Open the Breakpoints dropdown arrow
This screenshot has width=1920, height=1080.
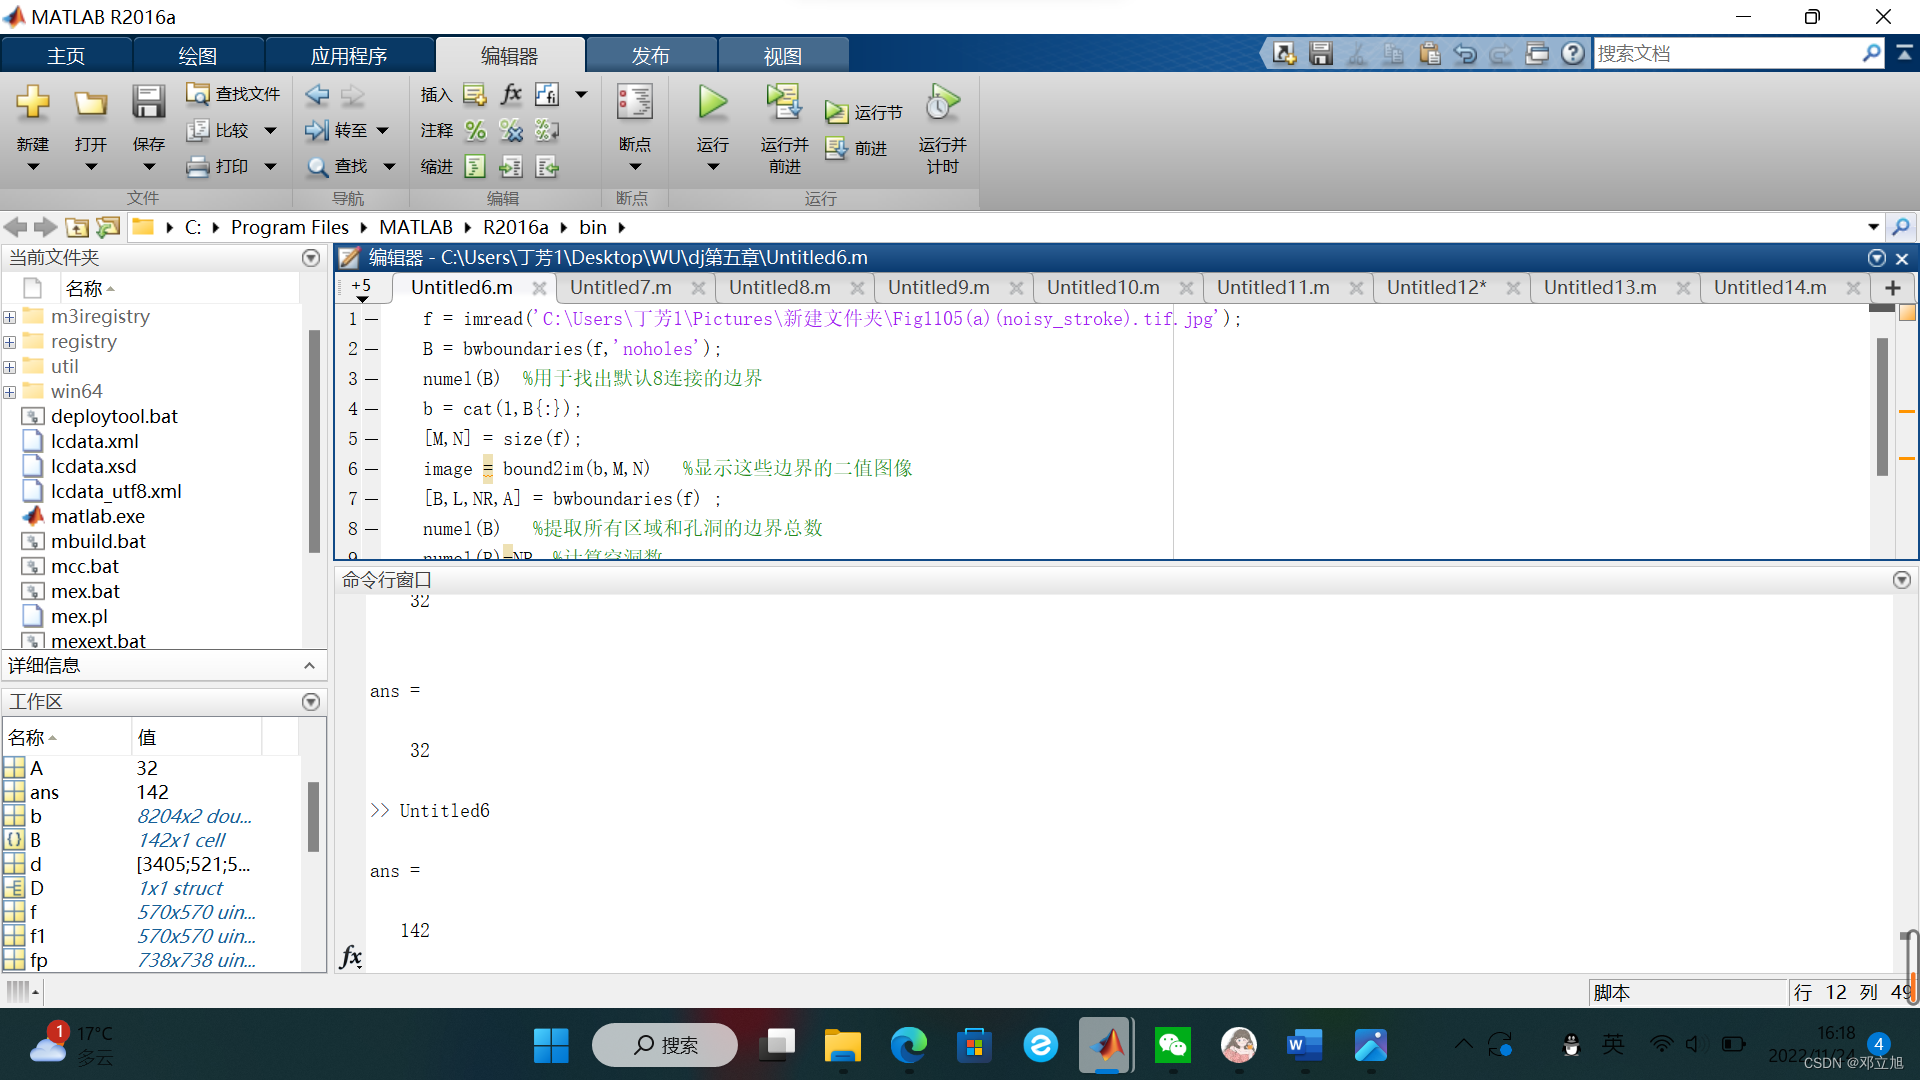[x=635, y=167]
